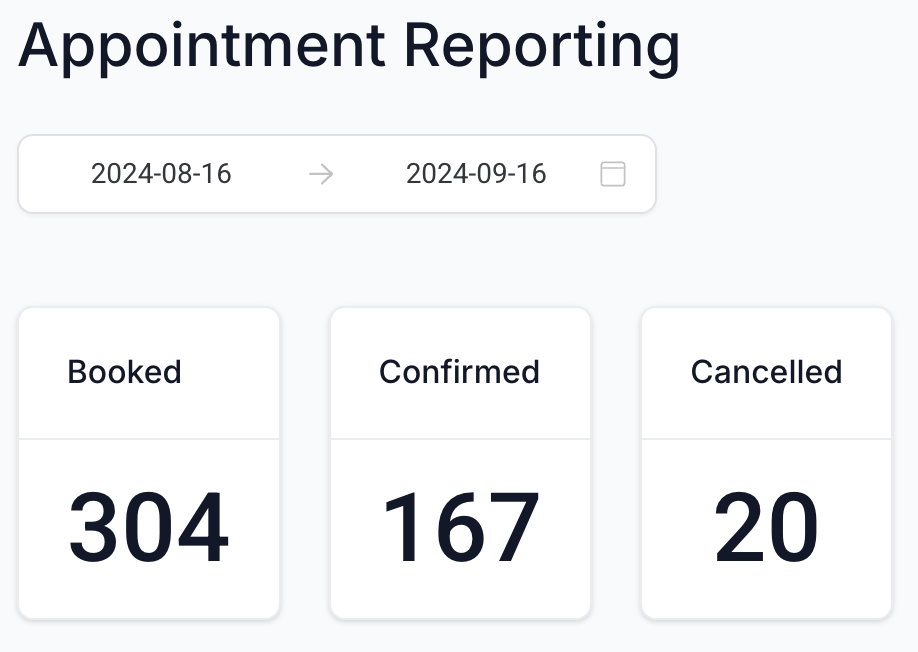This screenshot has width=918, height=652.
Task: Click the Confirmed count 167
Action: click(460, 528)
